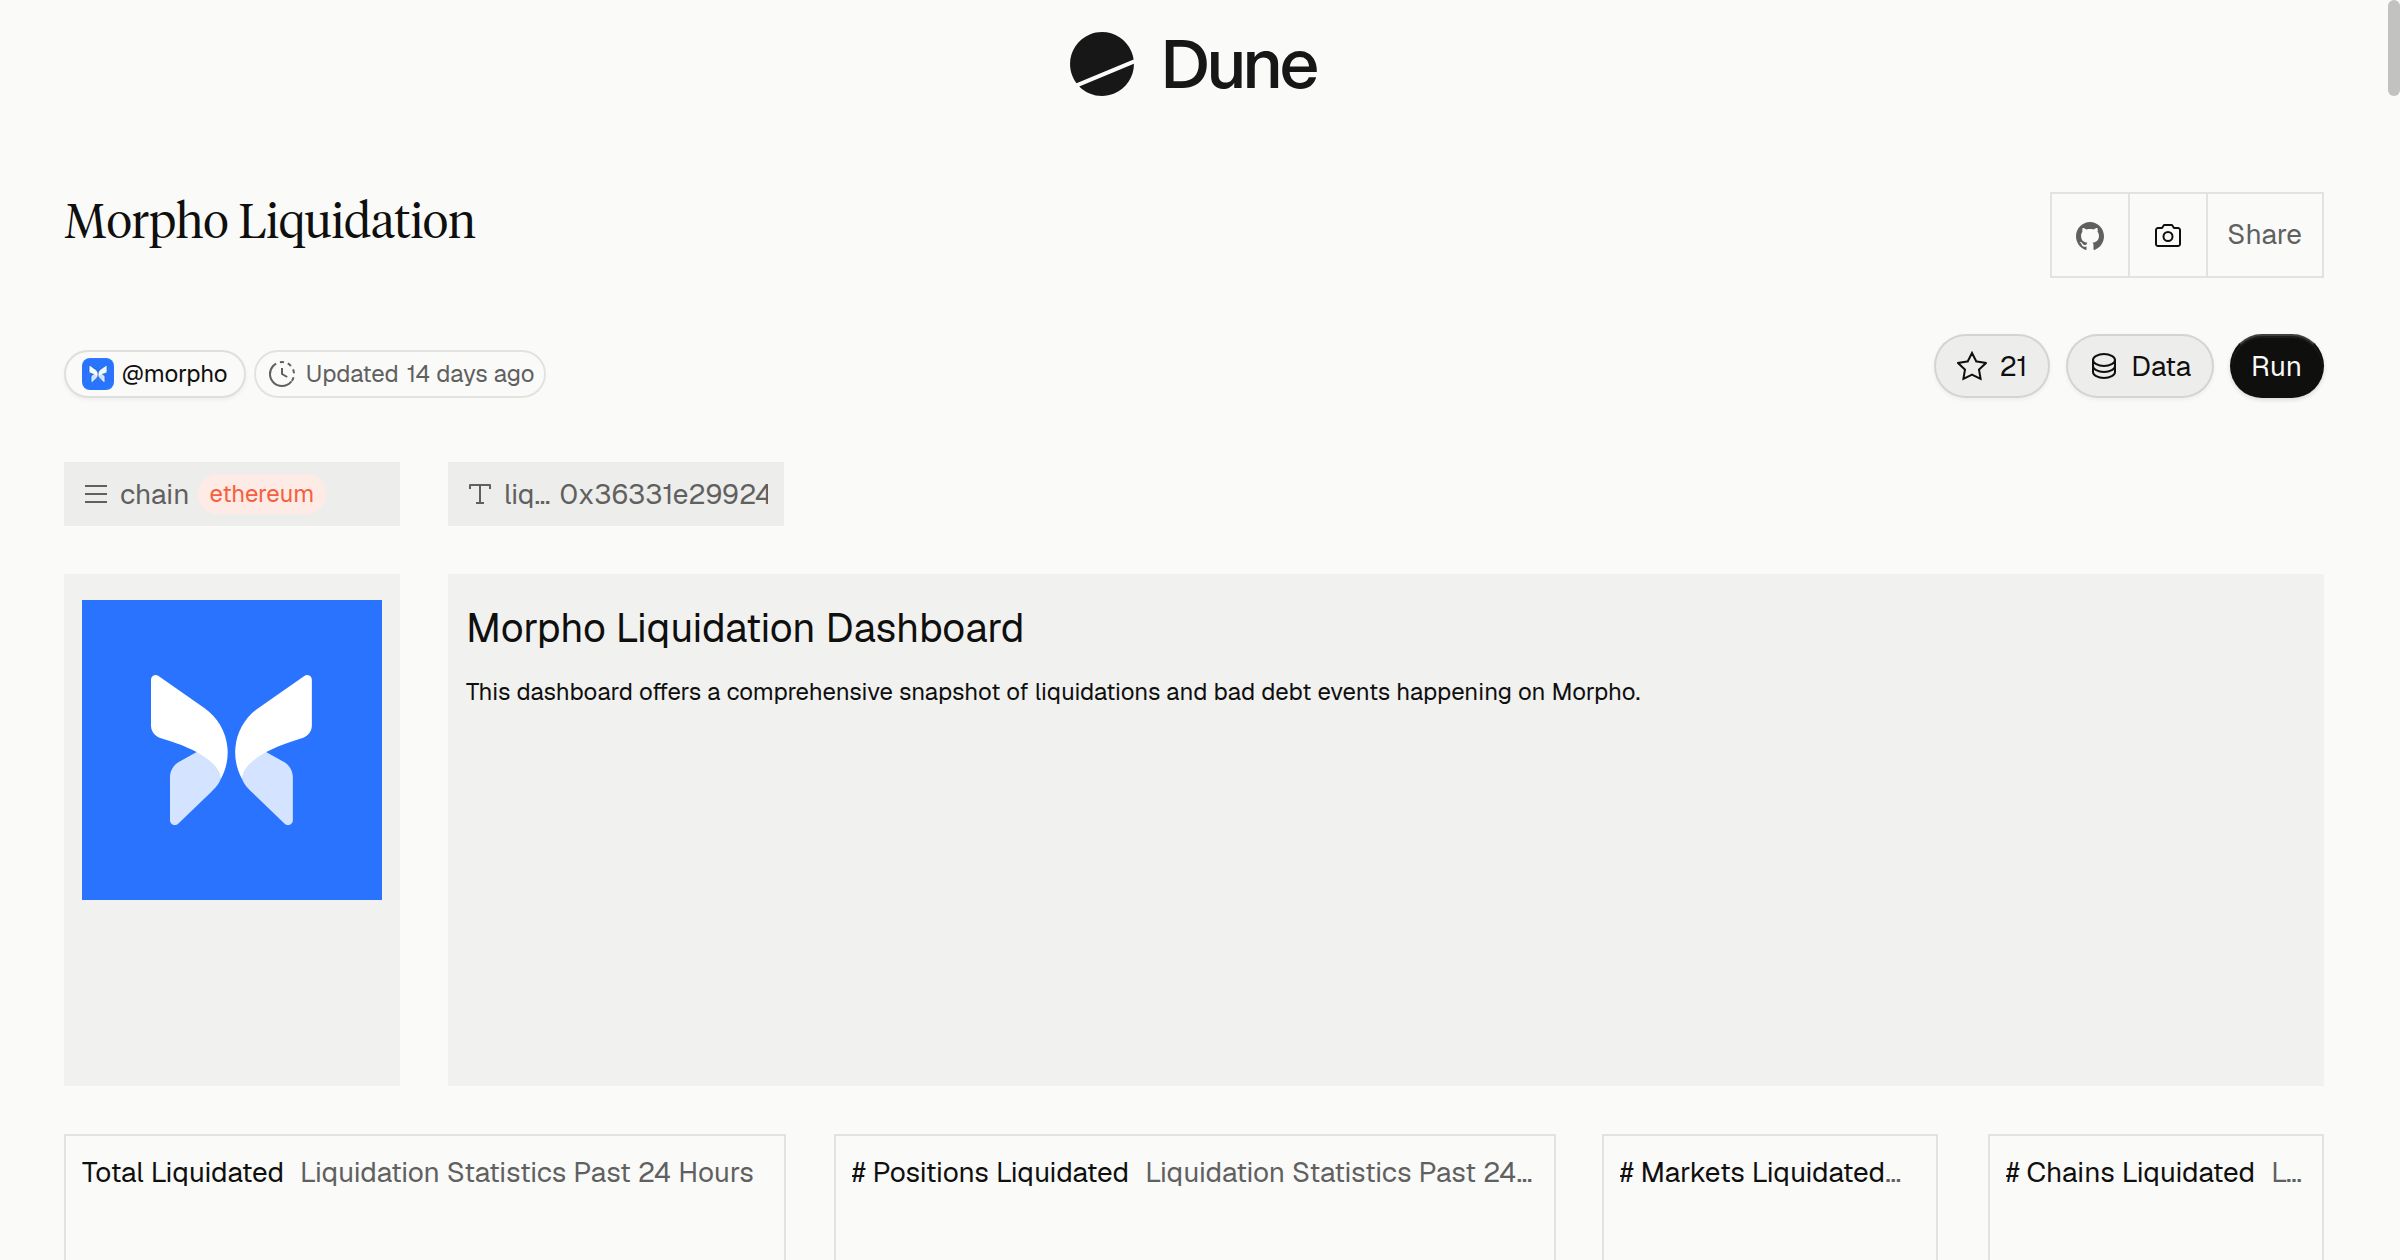2400x1260 pixels.
Task: Open the # Markets Liquidated panel title
Action: click(1760, 1172)
